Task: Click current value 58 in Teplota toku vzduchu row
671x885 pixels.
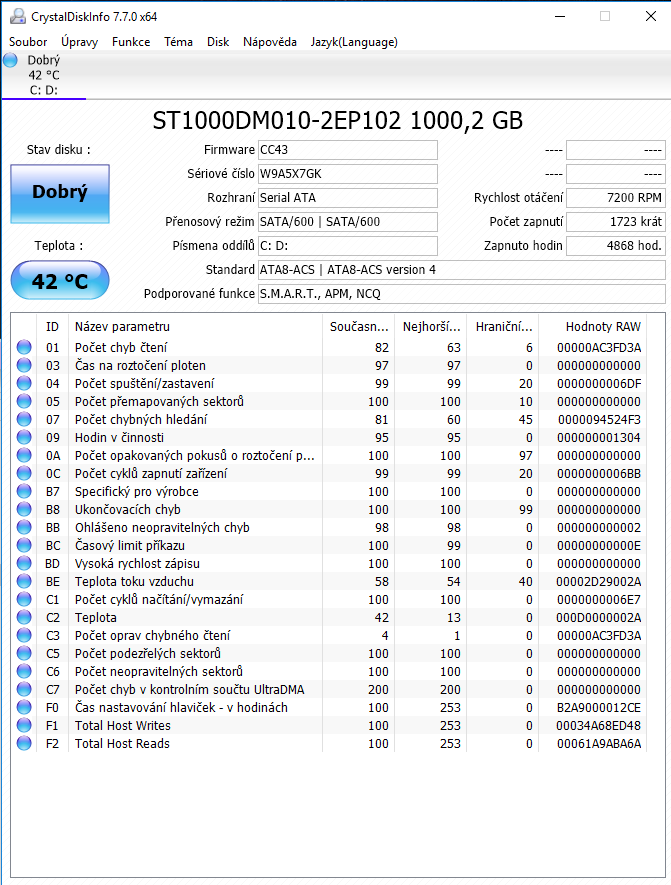Action: point(381,582)
